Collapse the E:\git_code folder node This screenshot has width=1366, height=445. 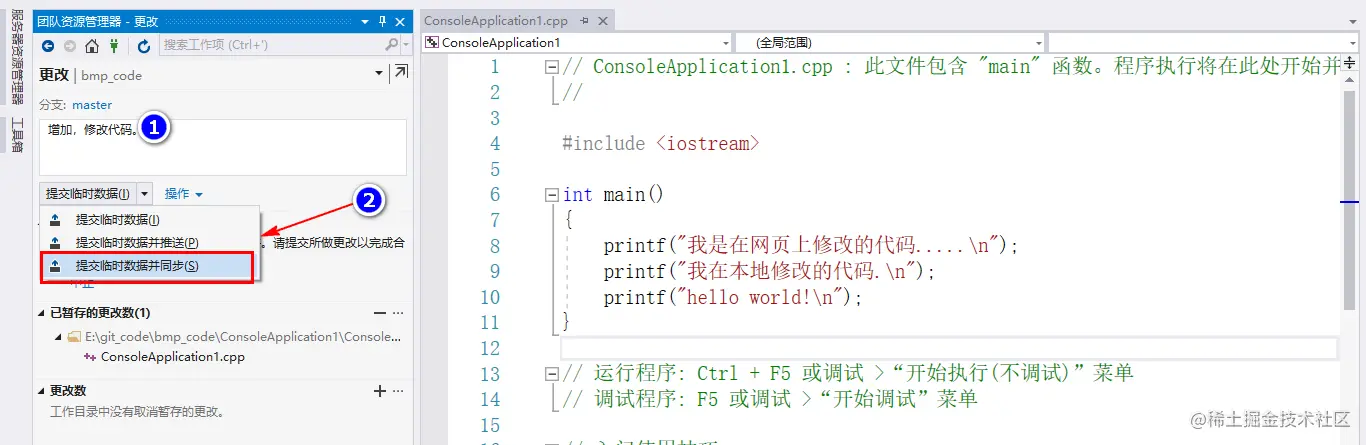(x=58, y=337)
